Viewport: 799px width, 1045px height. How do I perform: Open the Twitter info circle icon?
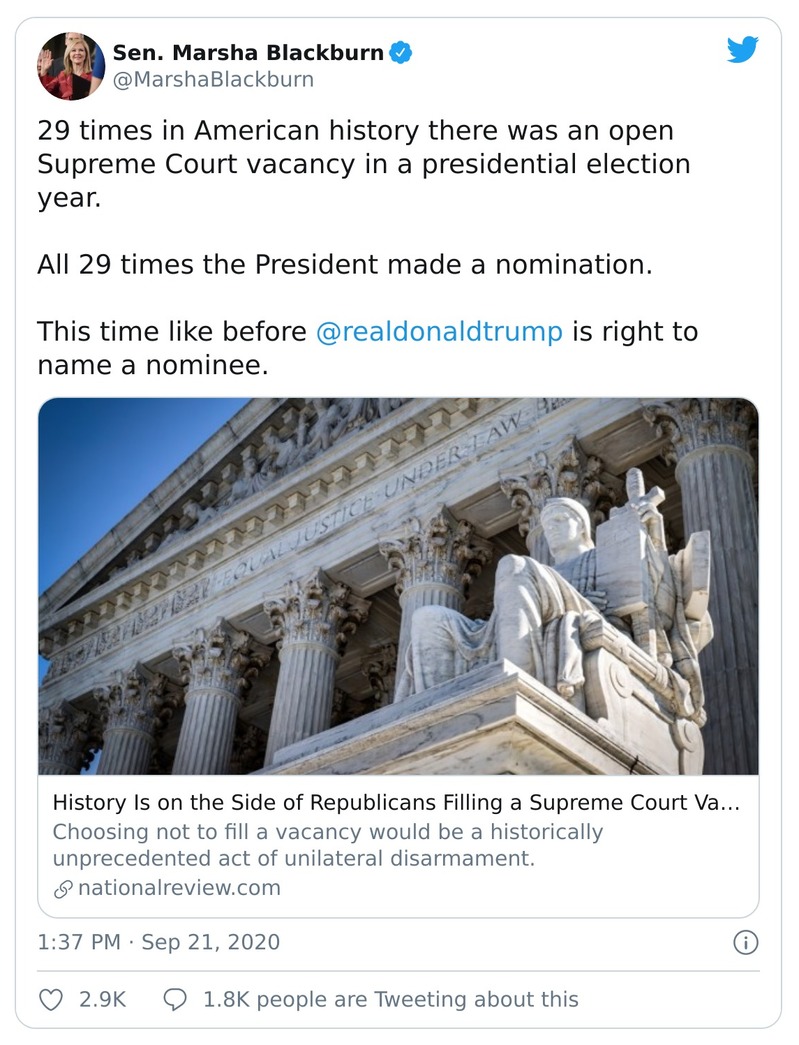(746, 942)
